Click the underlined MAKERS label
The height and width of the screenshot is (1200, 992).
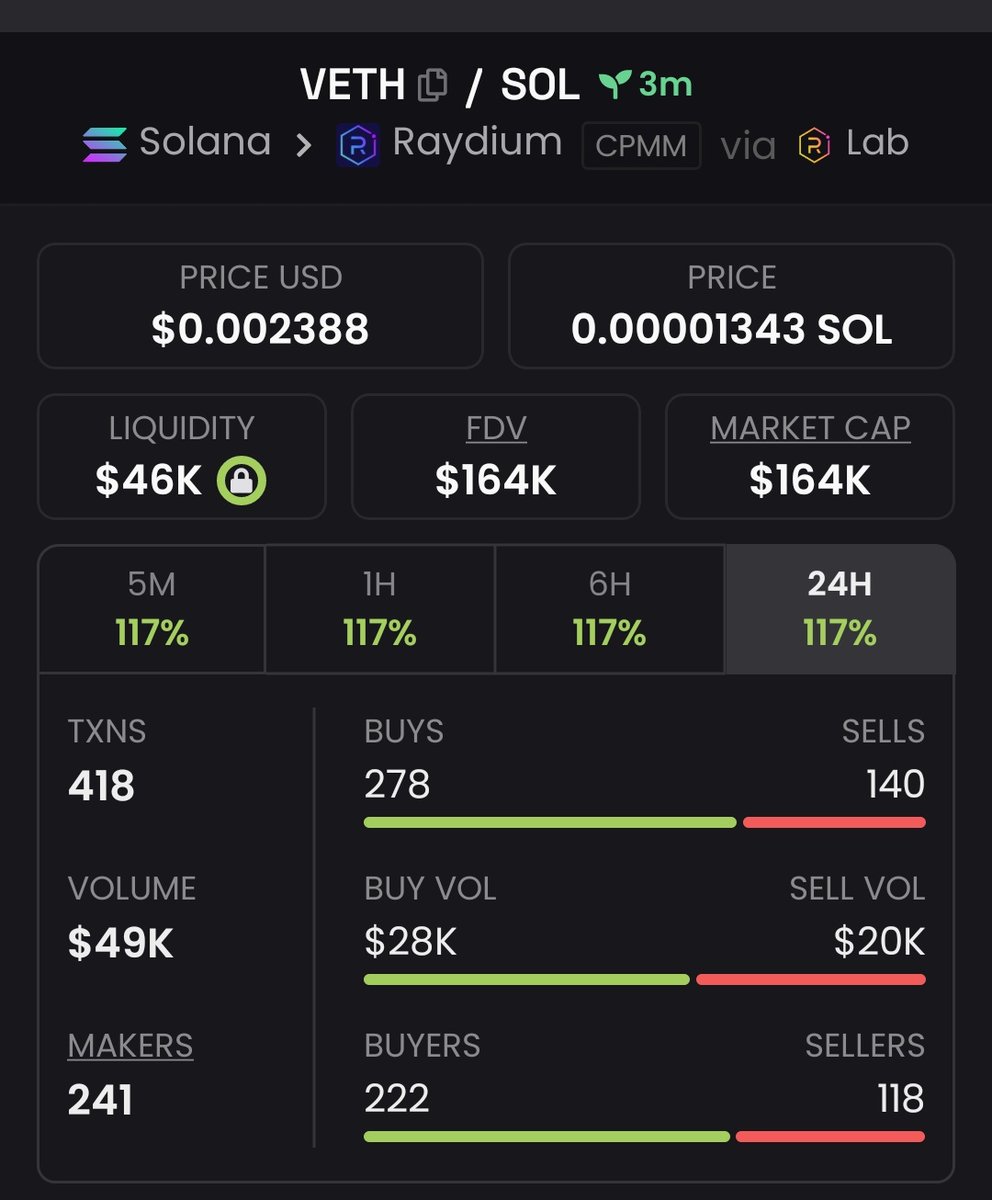[131, 1046]
